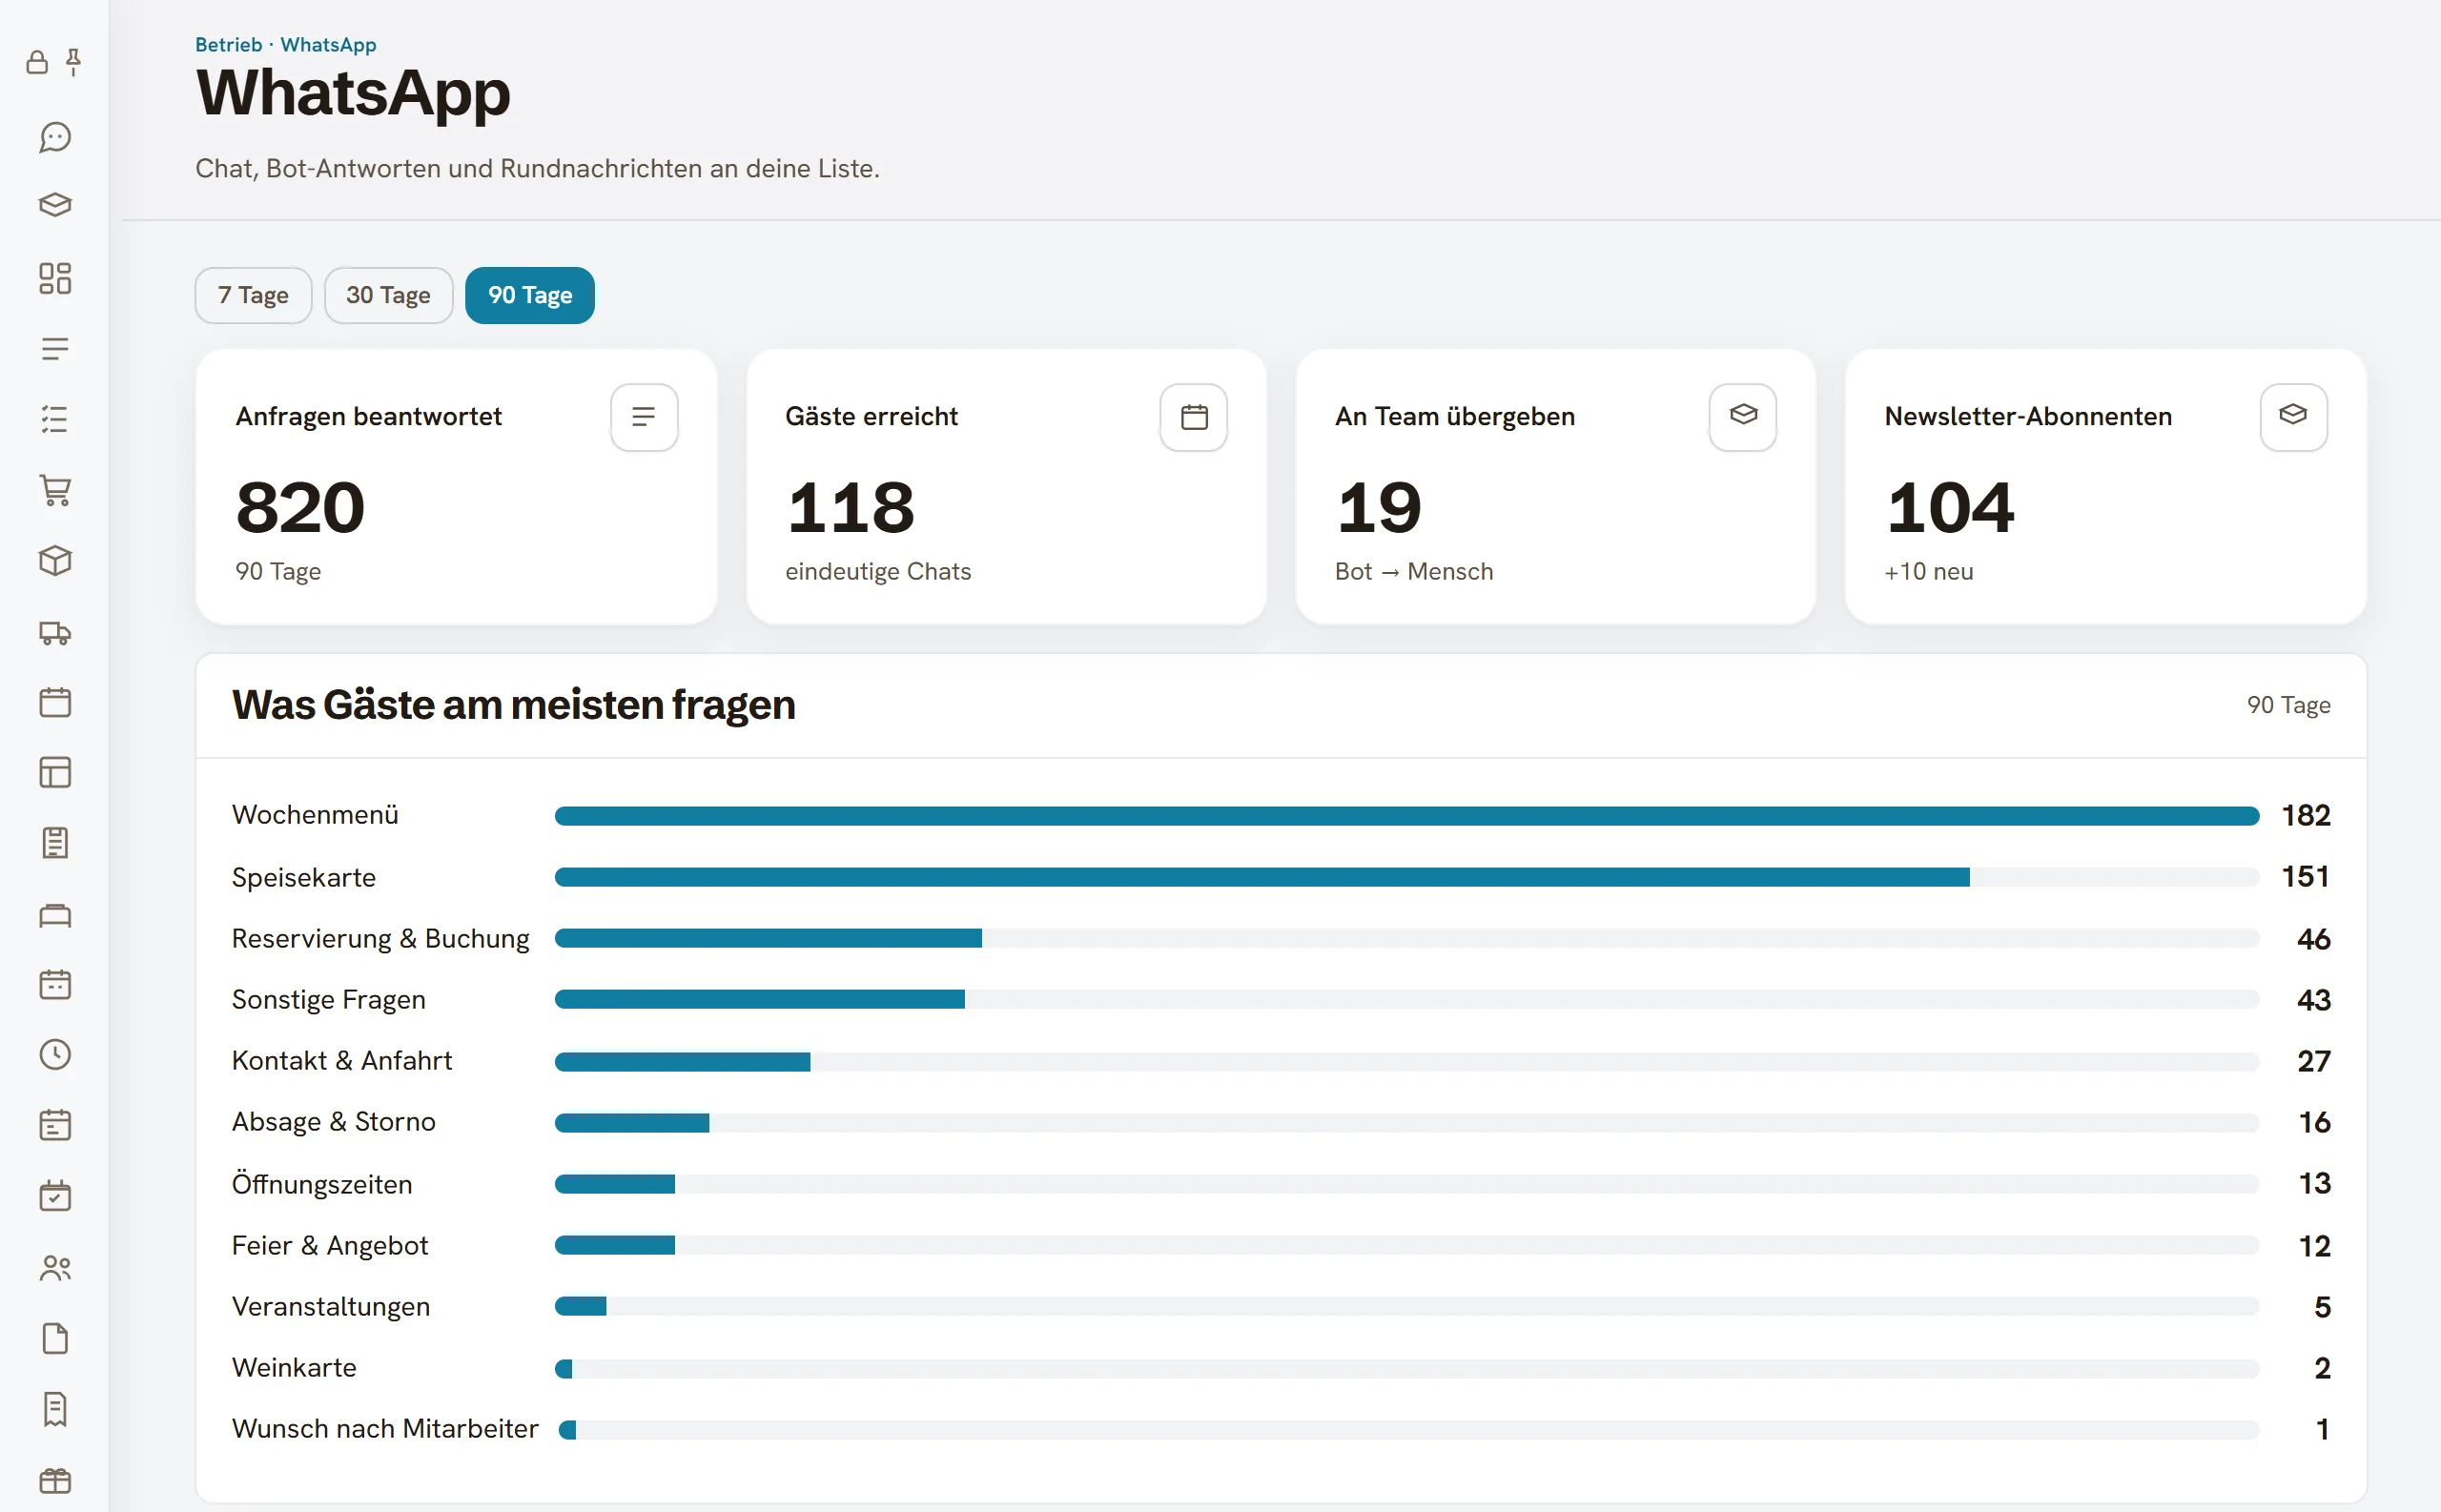Open the clock icon in the sidebar

click(55, 1054)
